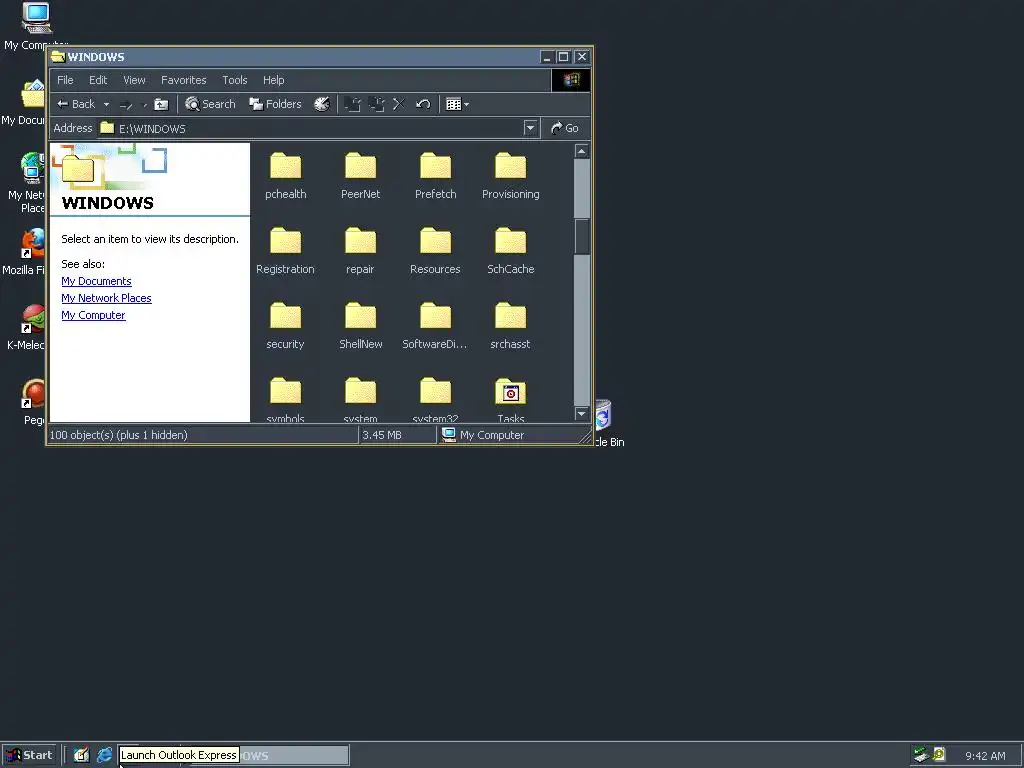The height and width of the screenshot is (768, 1024).
Task: Select the Resources folder
Action: coord(436,251)
